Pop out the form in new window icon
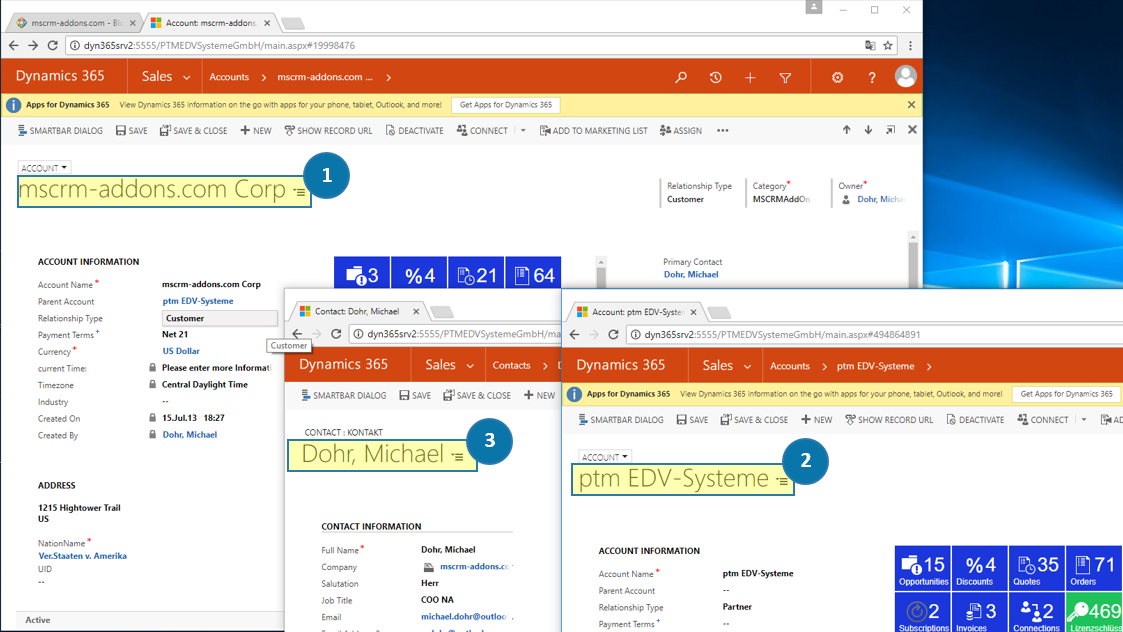1123x632 pixels. (x=890, y=130)
